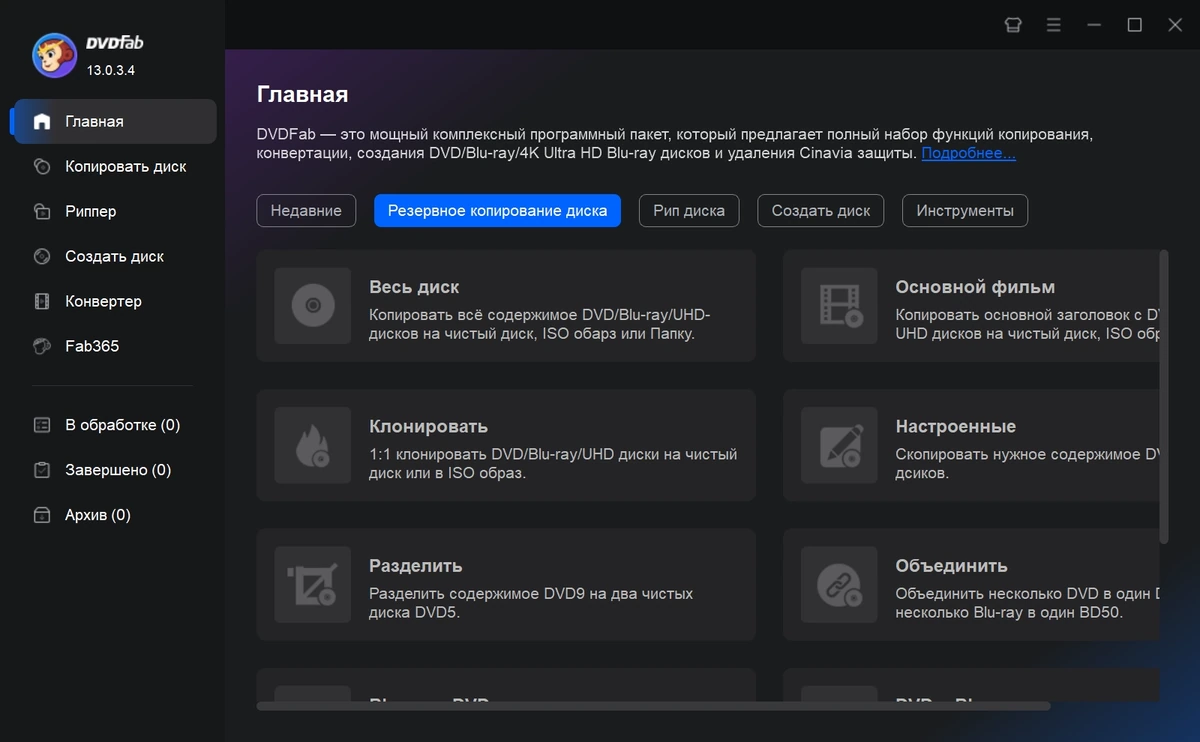
Task: Switch to the Недавние tab
Action: click(306, 211)
